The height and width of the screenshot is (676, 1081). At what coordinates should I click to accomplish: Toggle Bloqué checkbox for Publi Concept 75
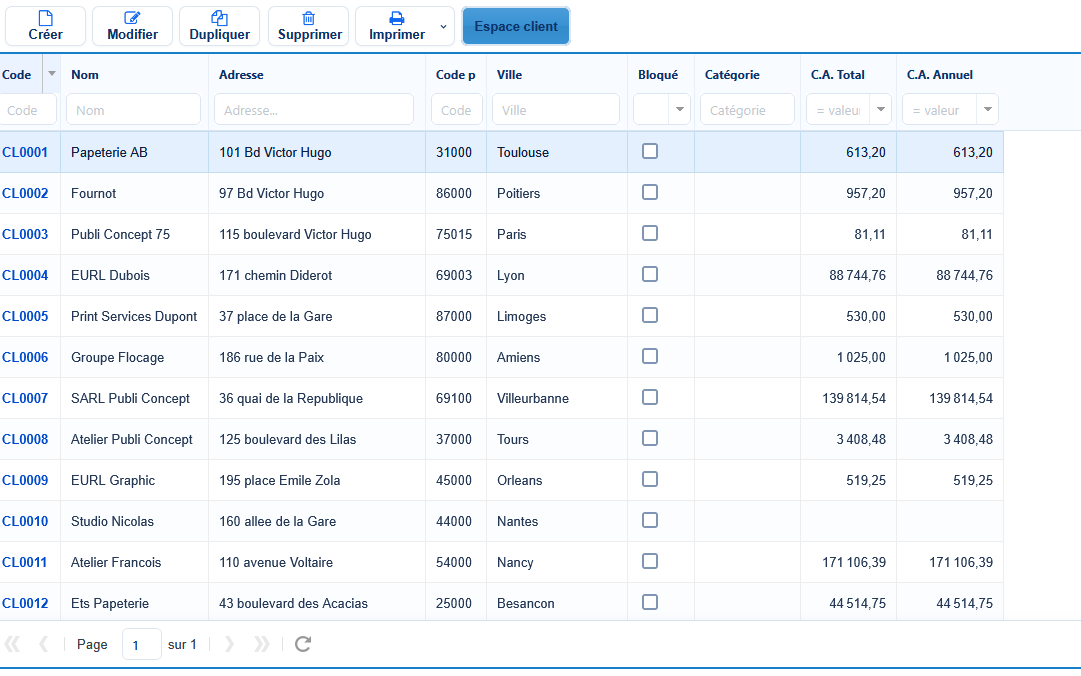click(x=649, y=233)
